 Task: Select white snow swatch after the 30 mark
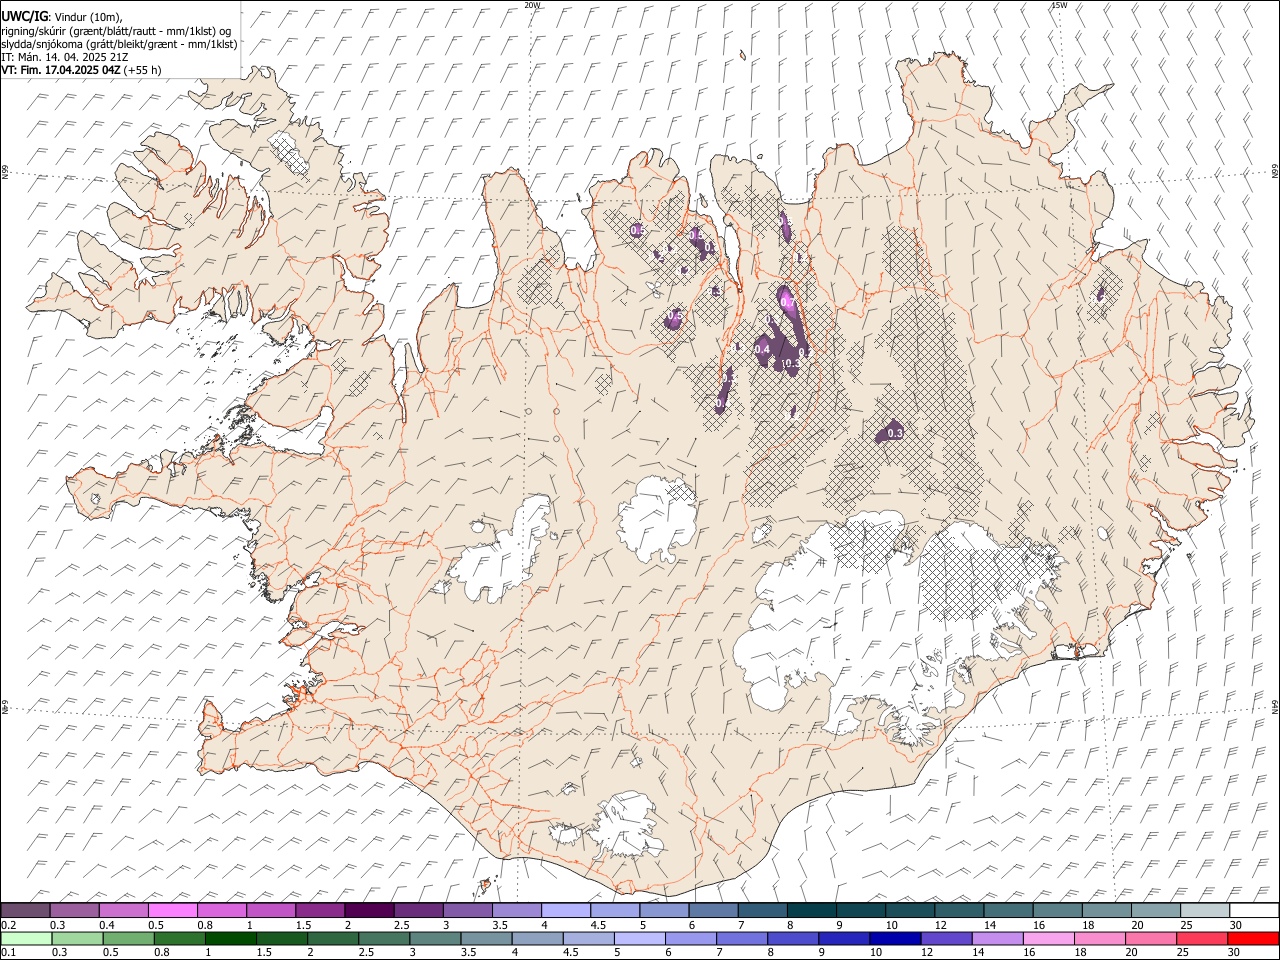coord(1254,910)
